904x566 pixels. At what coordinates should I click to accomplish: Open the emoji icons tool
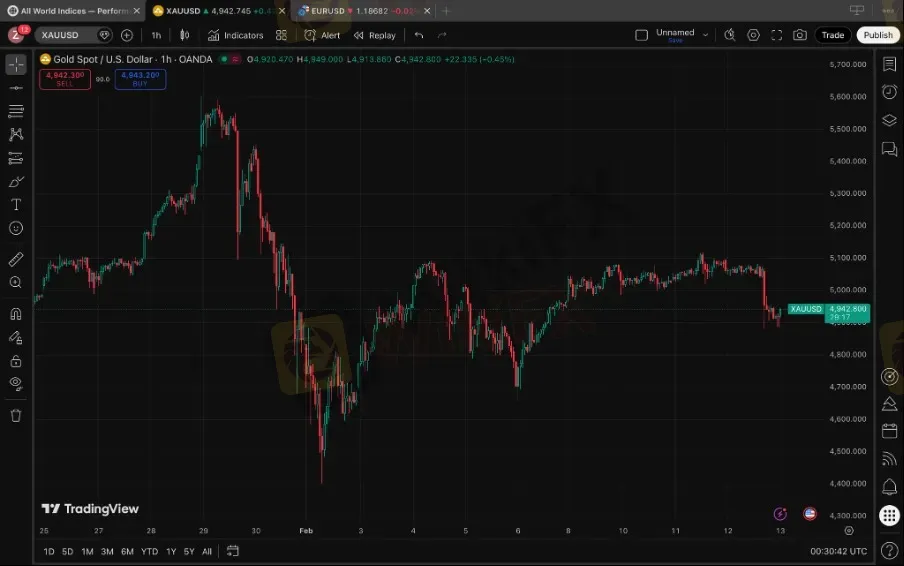pyautogui.click(x=16, y=228)
